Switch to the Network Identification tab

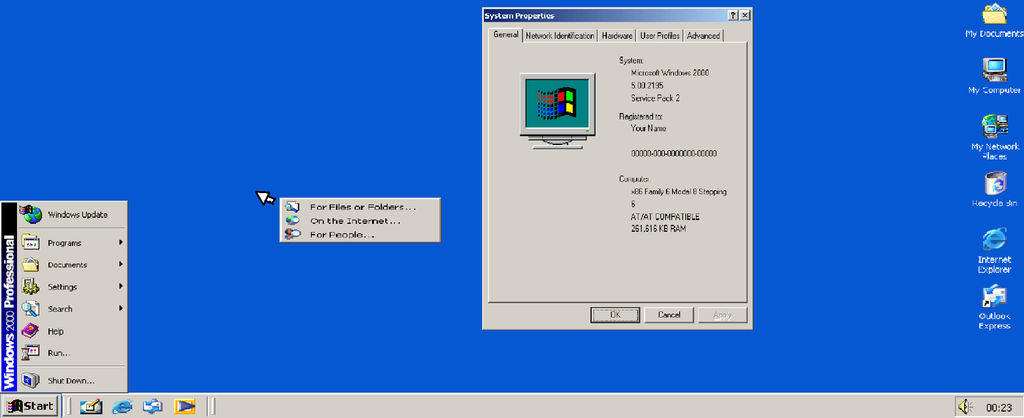[x=560, y=36]
